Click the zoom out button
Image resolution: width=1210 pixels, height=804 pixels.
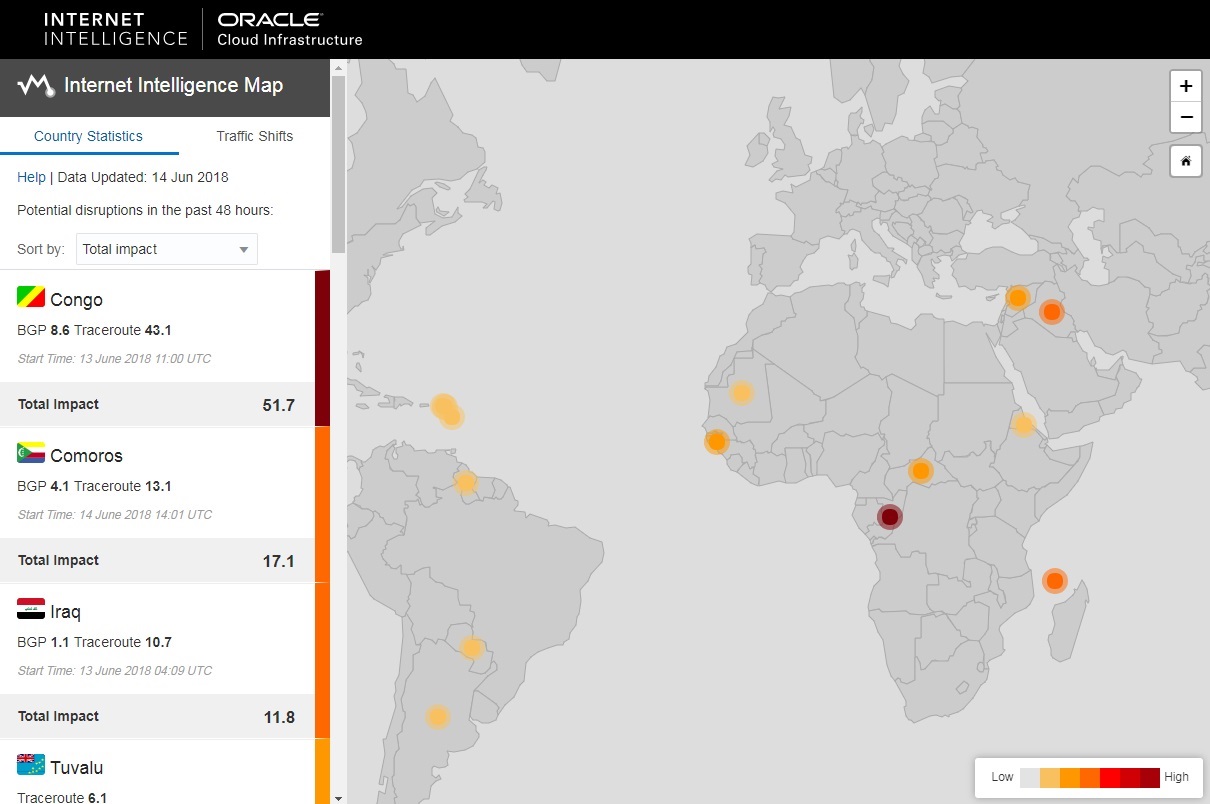[1185, 117]
